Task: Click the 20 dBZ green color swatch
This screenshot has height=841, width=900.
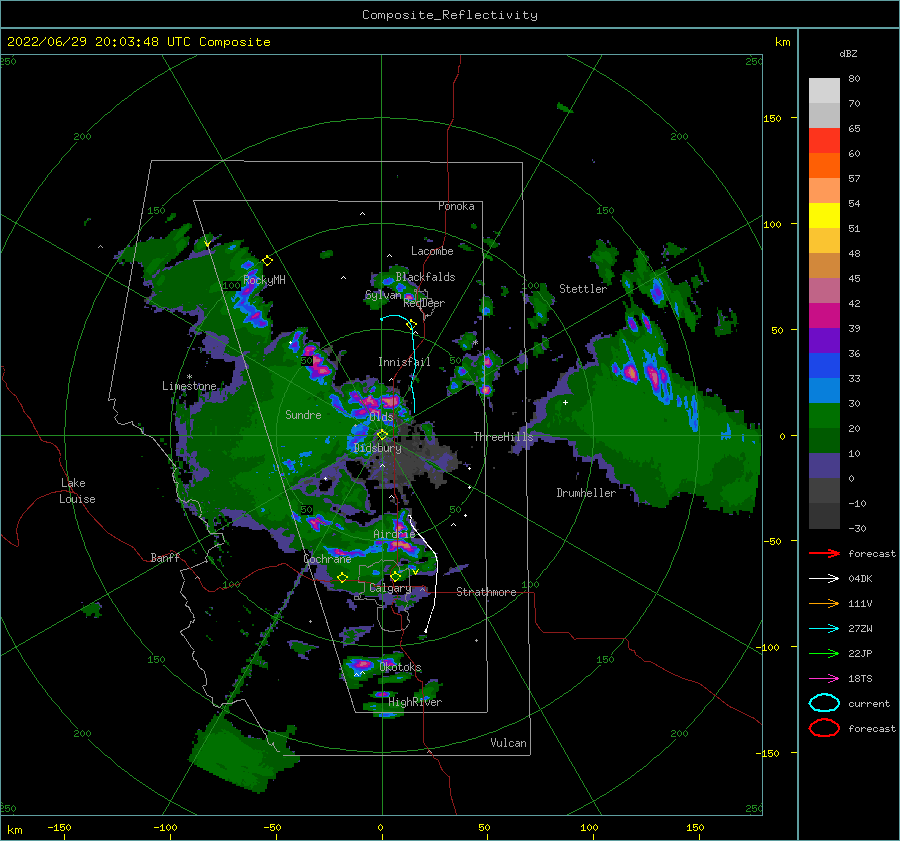Action: point(824,440)
